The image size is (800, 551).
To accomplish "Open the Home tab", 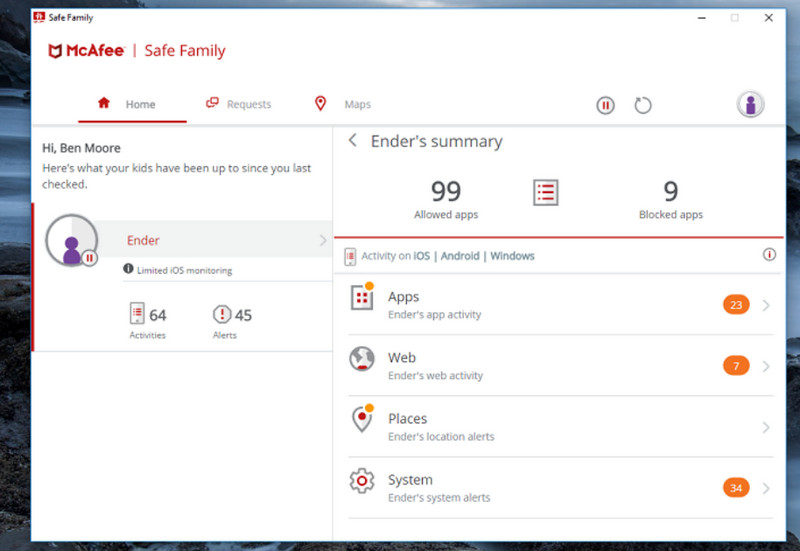I will pos(132,104).
